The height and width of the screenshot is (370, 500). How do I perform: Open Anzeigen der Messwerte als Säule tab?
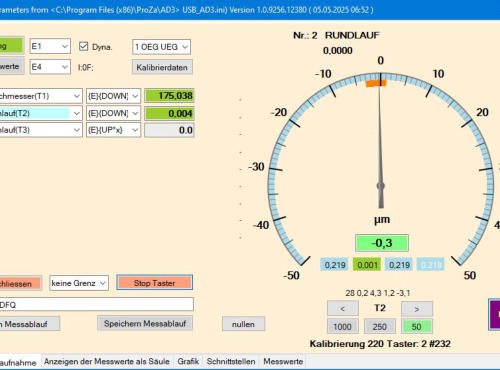(x=107, y=361)
